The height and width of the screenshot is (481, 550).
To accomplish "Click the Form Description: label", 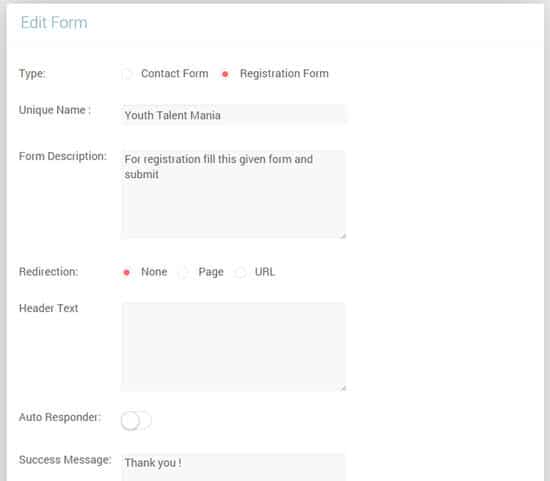I will tap(63, 156).
